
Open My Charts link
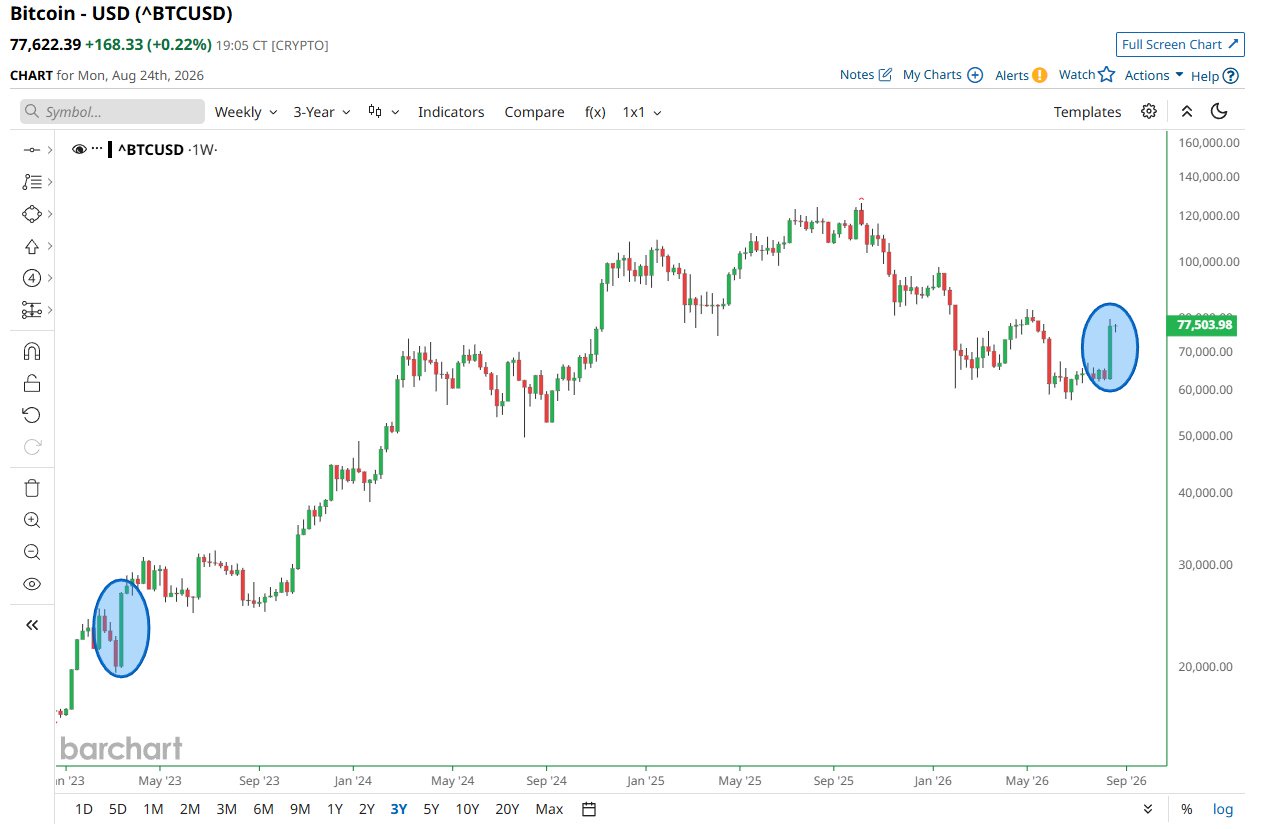coord(943,75)
